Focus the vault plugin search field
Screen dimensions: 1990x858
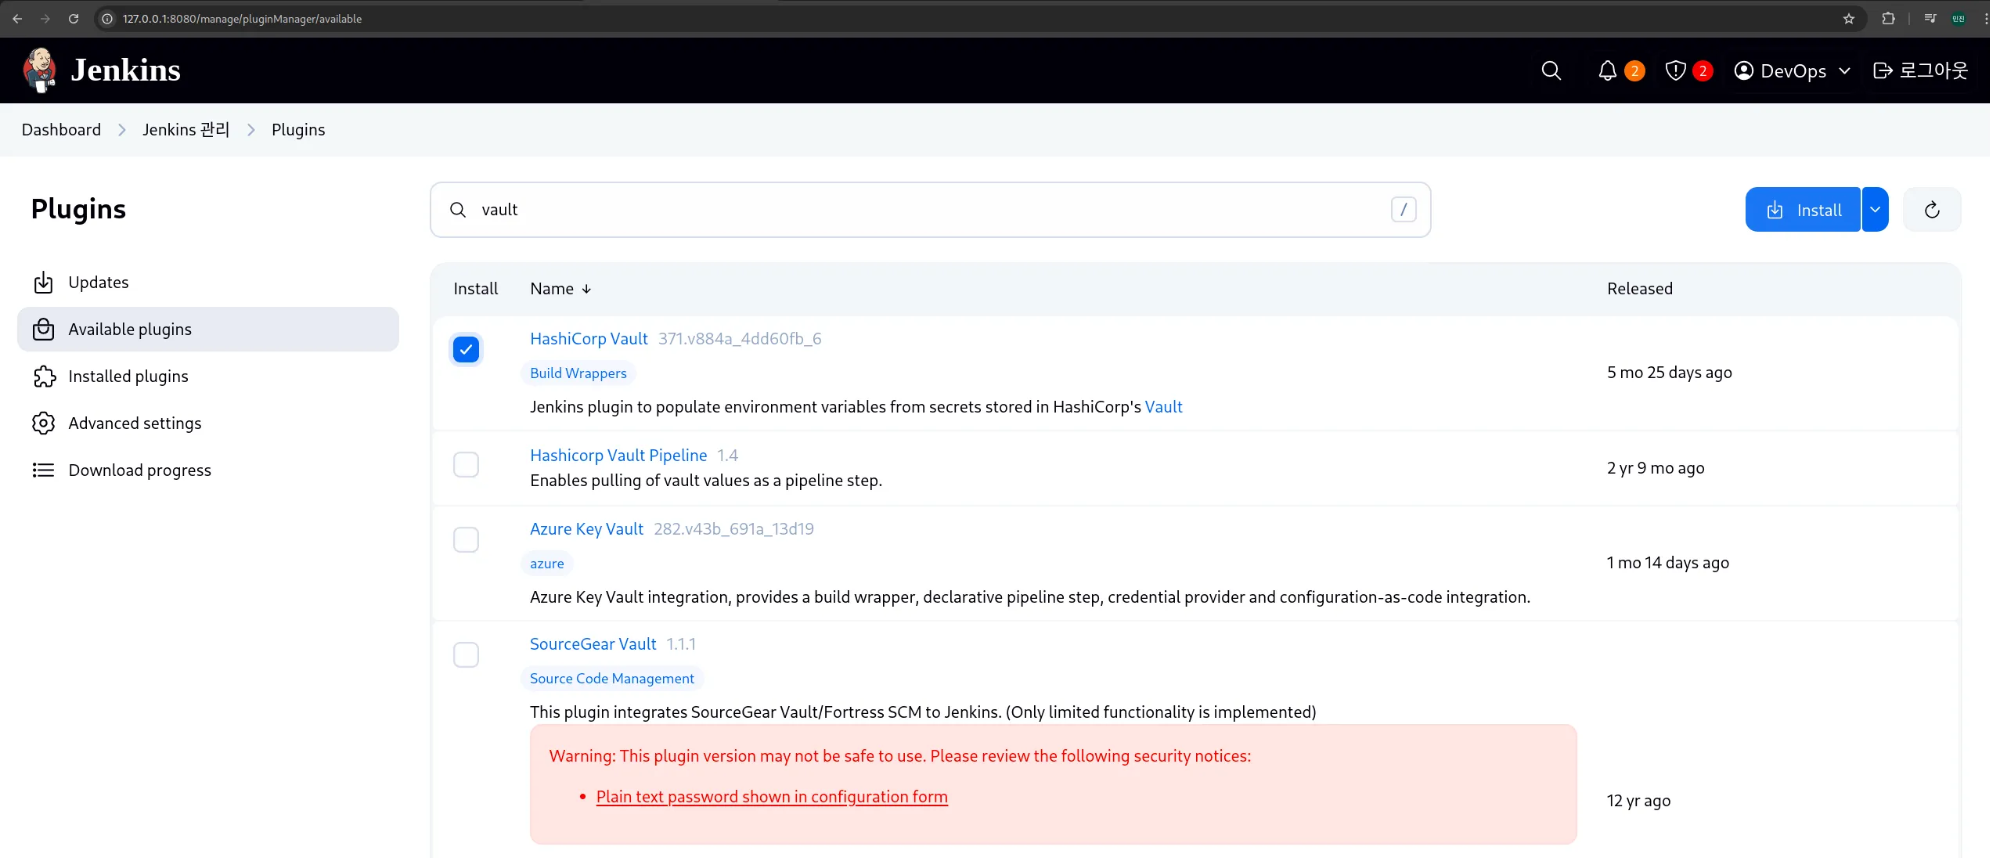point(930,210)
